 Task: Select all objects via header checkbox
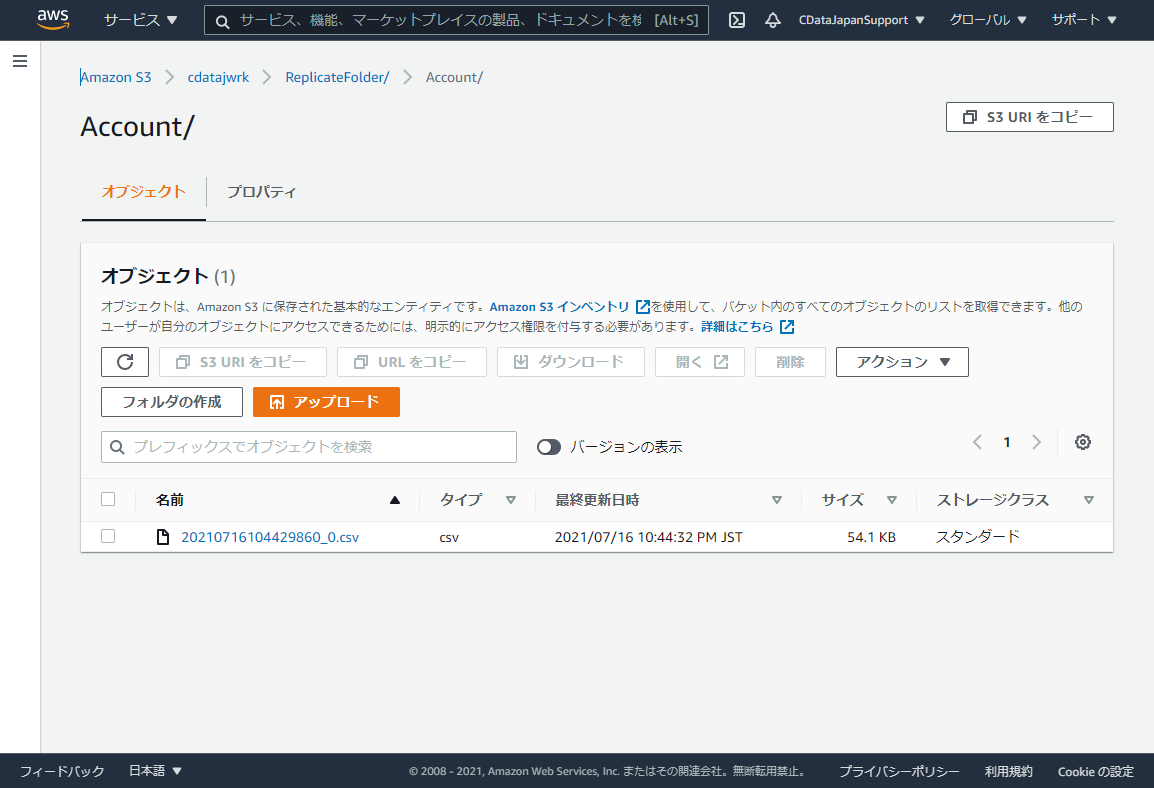tap(108, 498)
